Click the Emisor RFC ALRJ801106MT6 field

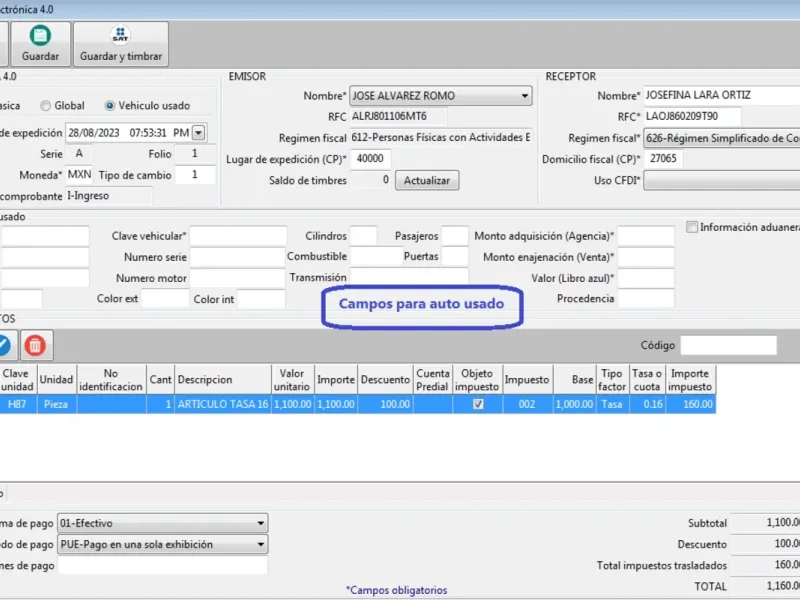click(x=398, y=116)
